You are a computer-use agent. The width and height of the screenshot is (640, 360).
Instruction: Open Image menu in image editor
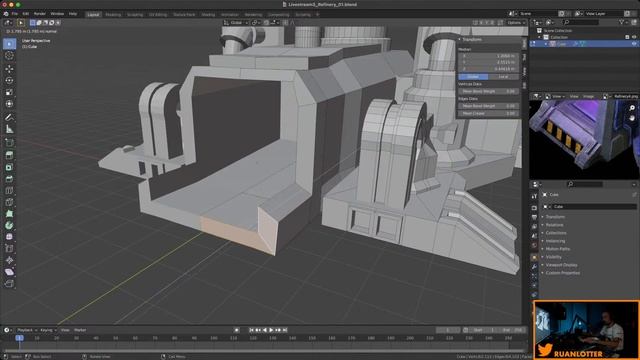tap(588, 96)
